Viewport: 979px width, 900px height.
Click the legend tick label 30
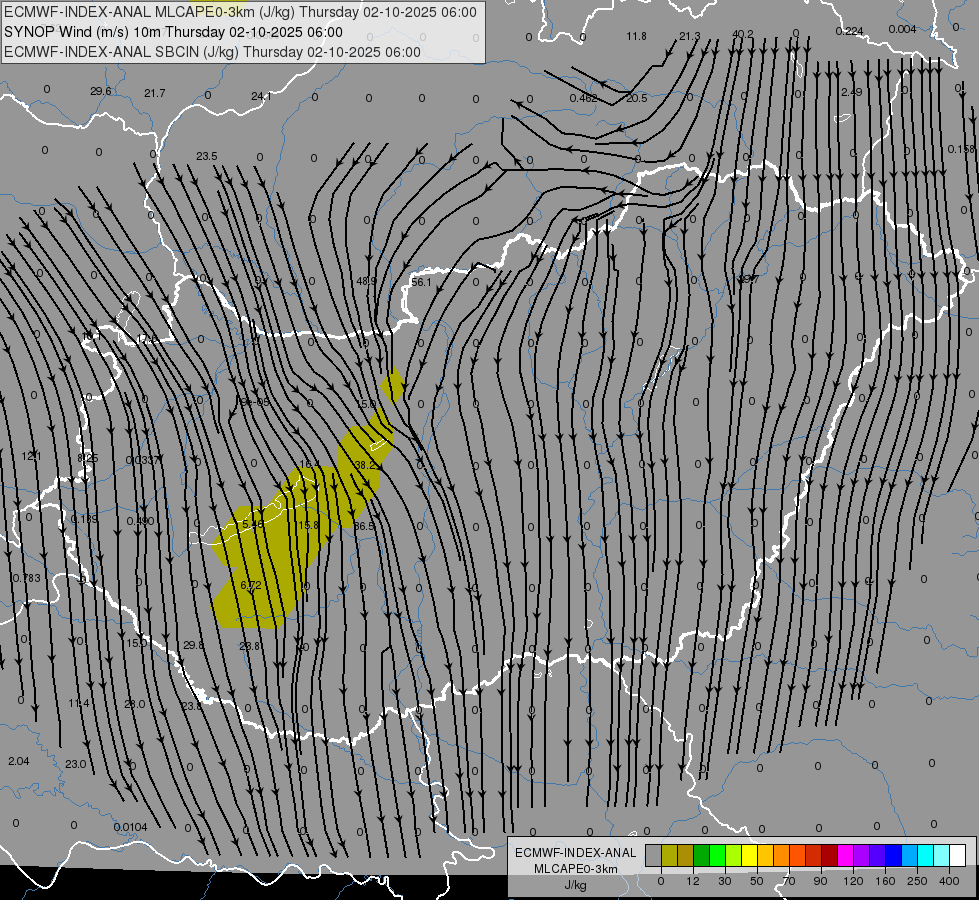pos(724,881)
